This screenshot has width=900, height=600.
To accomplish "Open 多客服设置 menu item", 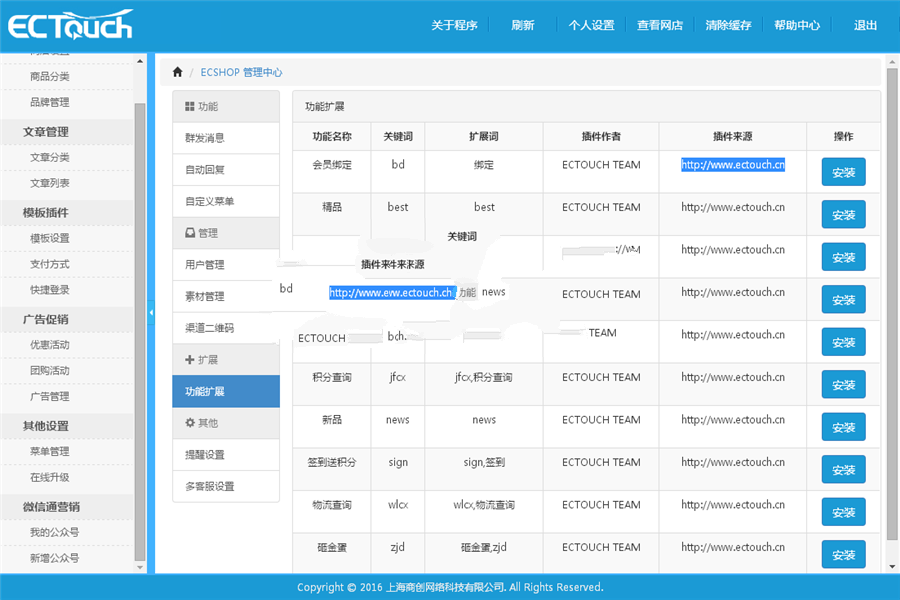I will pos(226,486).
